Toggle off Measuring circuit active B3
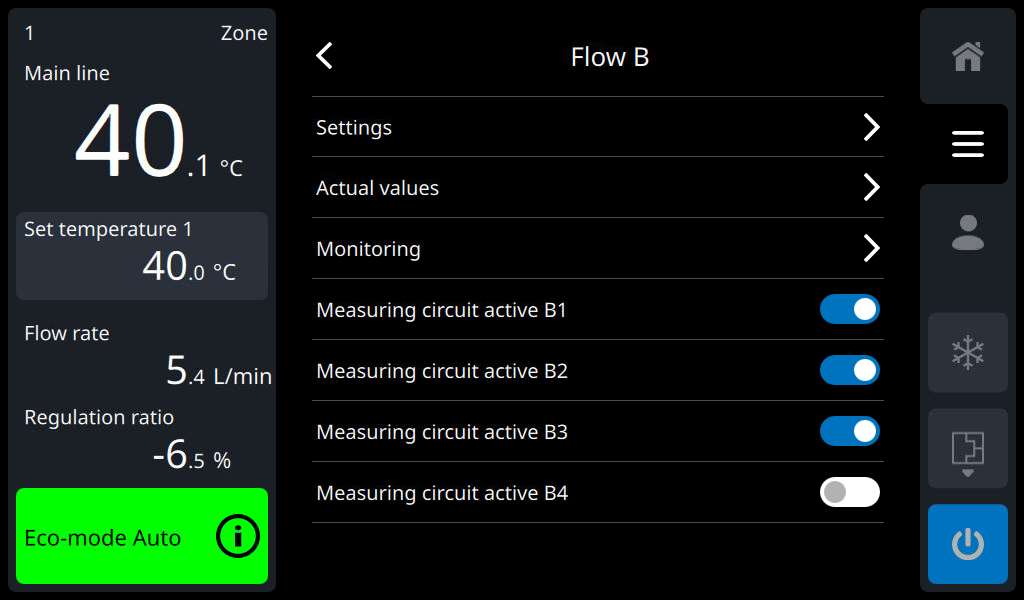Viewport: 1024px width, 600px height. 849,431
